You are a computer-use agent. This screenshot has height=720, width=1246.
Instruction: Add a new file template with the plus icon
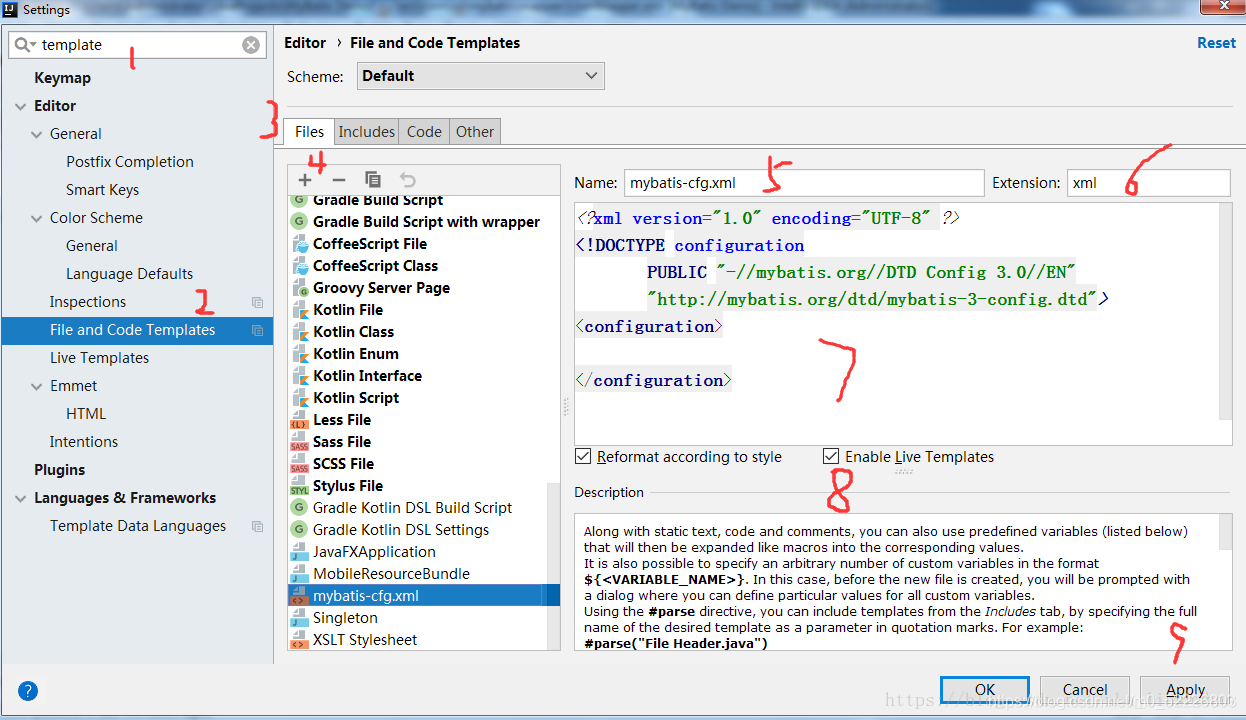click(x=305, y=180)
